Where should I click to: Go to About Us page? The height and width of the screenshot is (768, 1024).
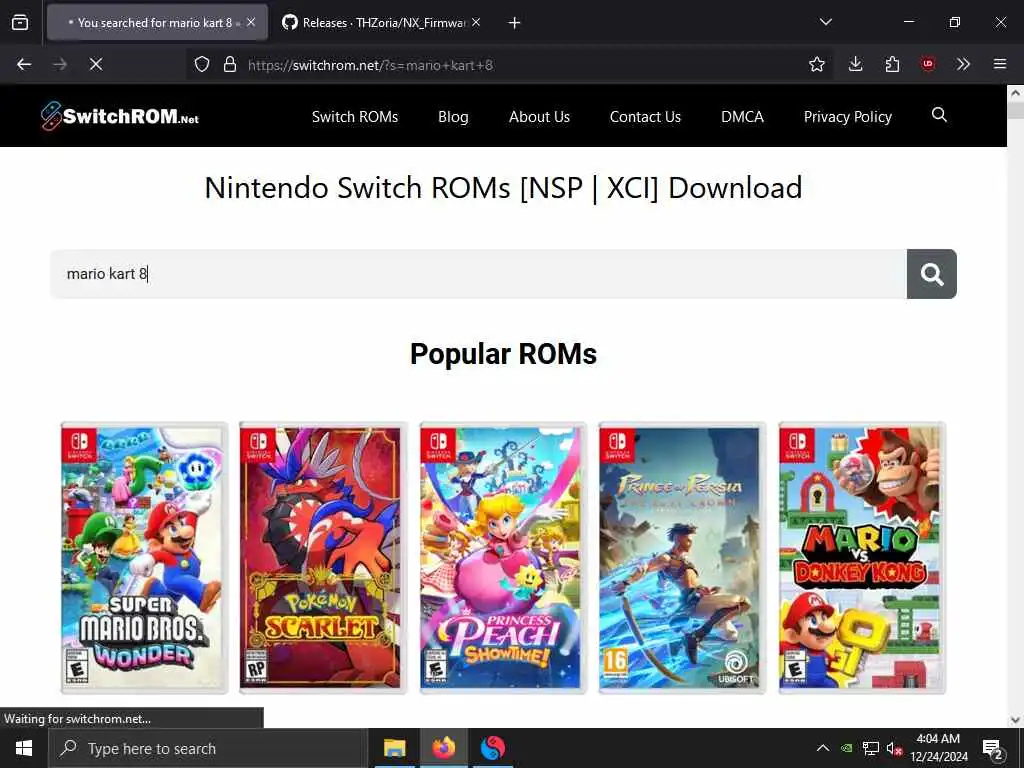(x=539, y=117)
